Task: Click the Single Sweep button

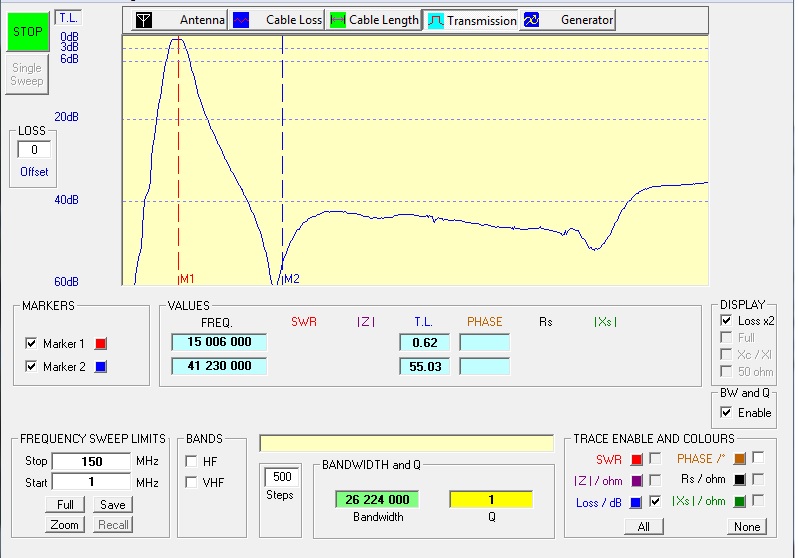Action: point(27,74)
